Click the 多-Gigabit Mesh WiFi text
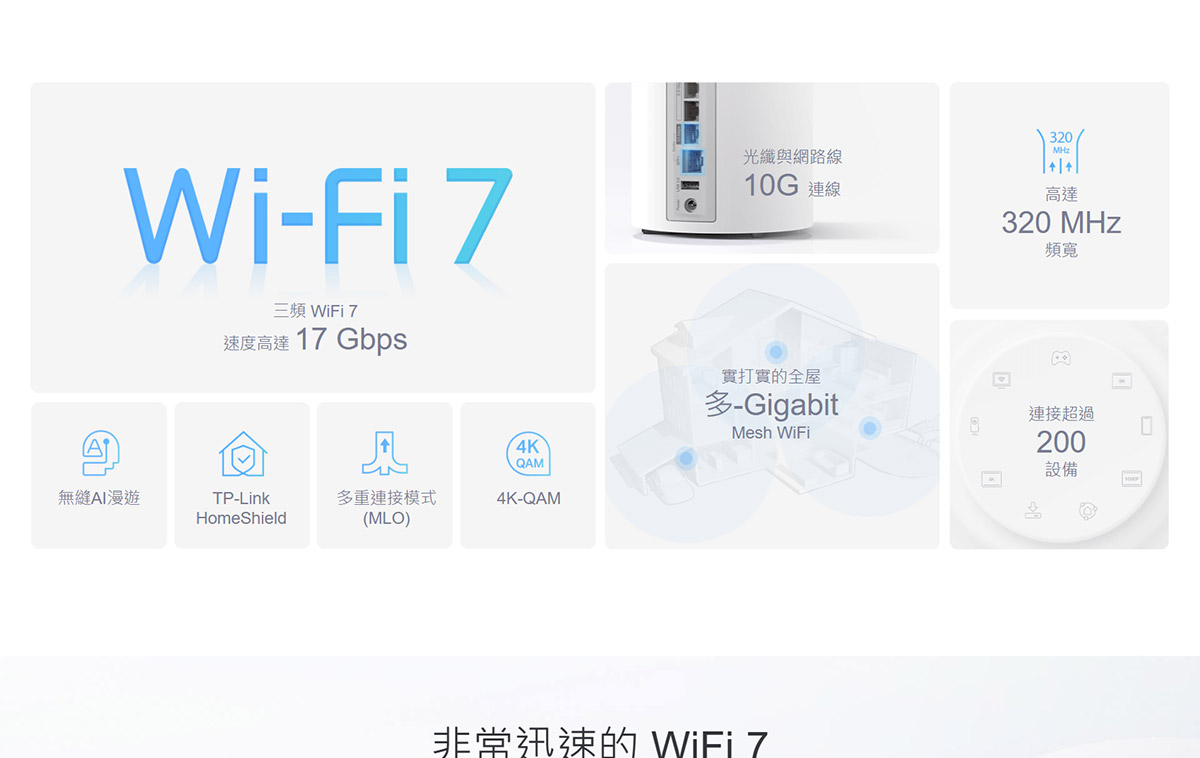Viewport: 1200px width, 758px height. 772,405
